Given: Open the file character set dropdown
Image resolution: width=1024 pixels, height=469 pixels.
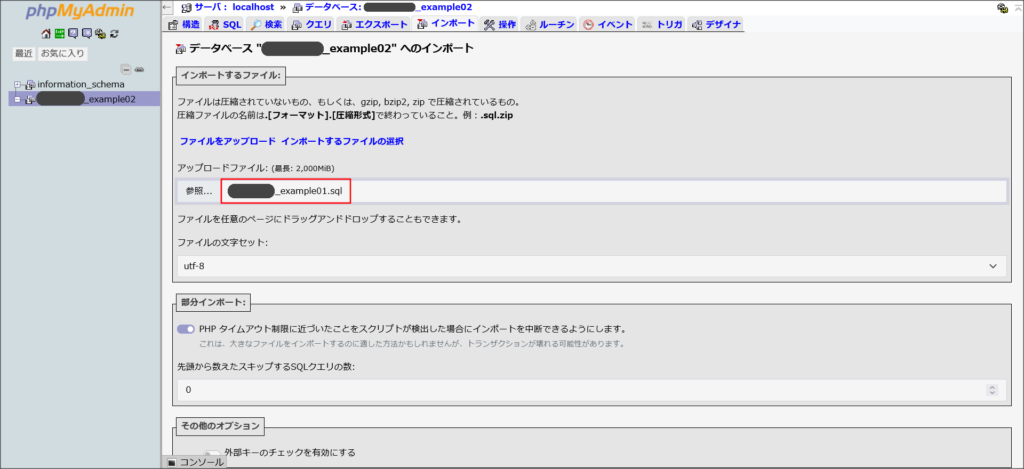Looking at the screenshot, I should pos(592,267).
